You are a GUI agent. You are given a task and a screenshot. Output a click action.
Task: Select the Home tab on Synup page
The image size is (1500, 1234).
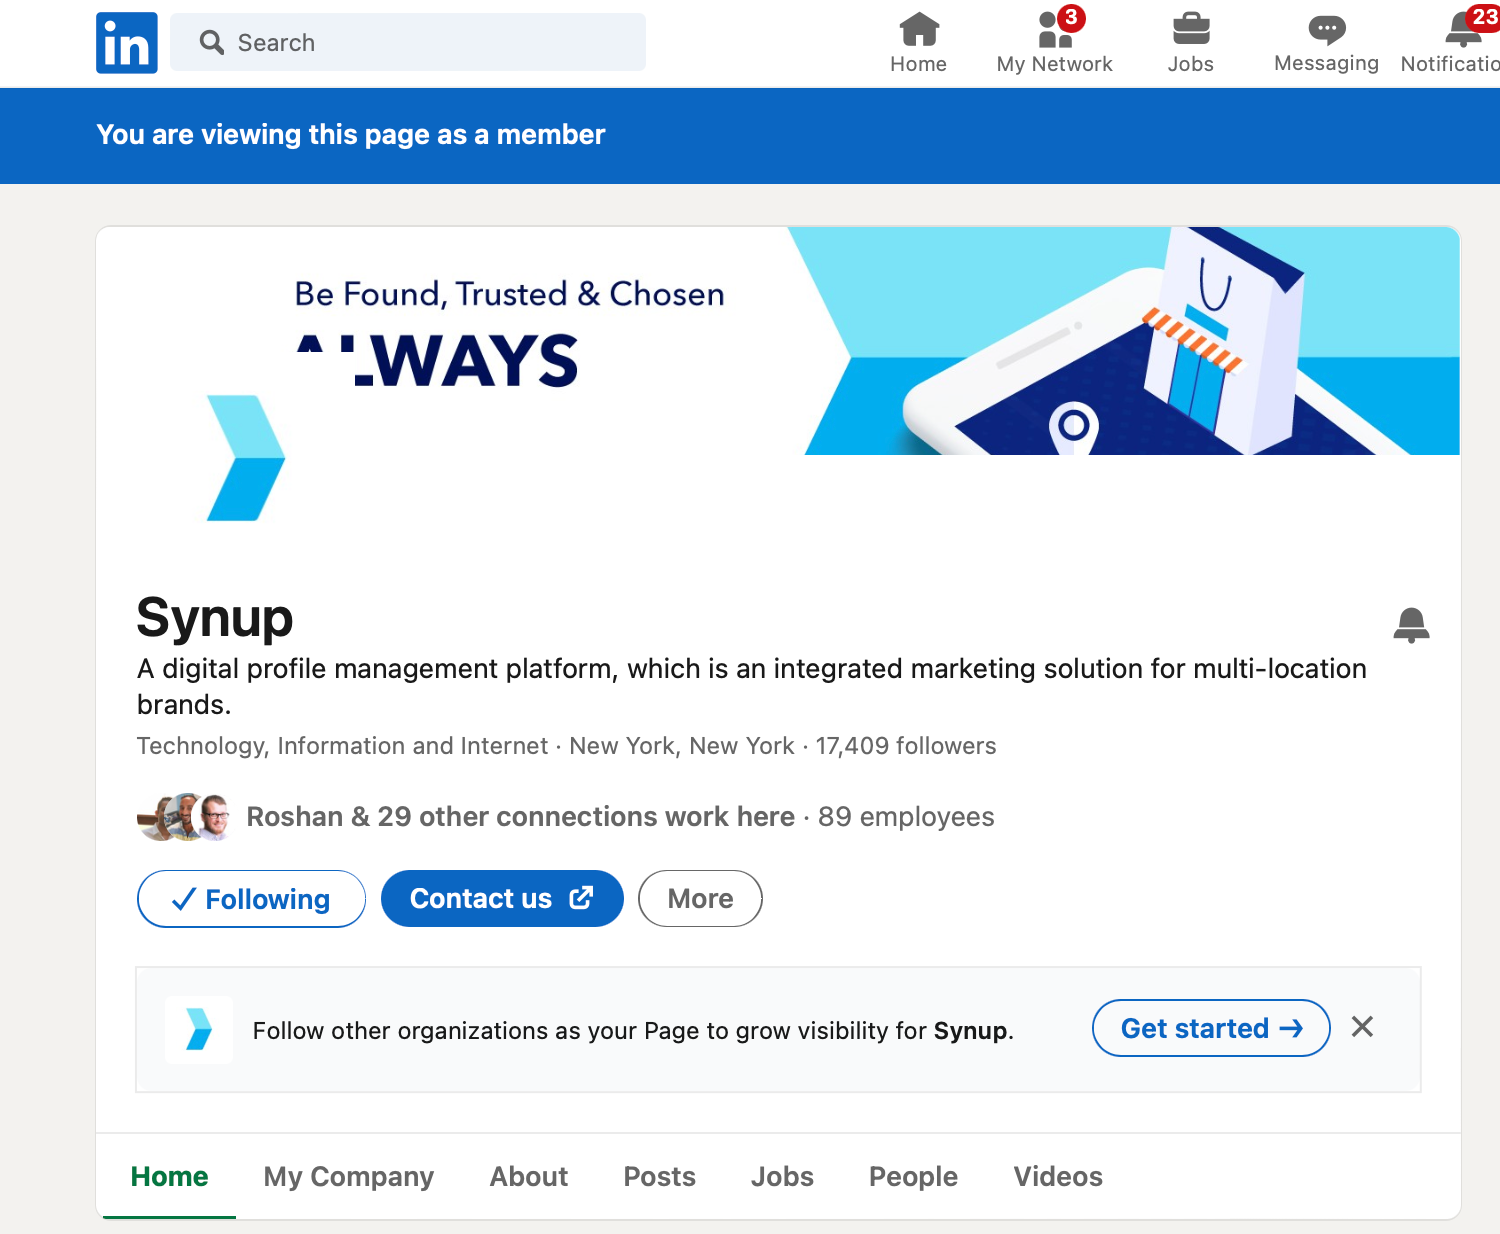pyautogui.click(x=169, y=1176)
